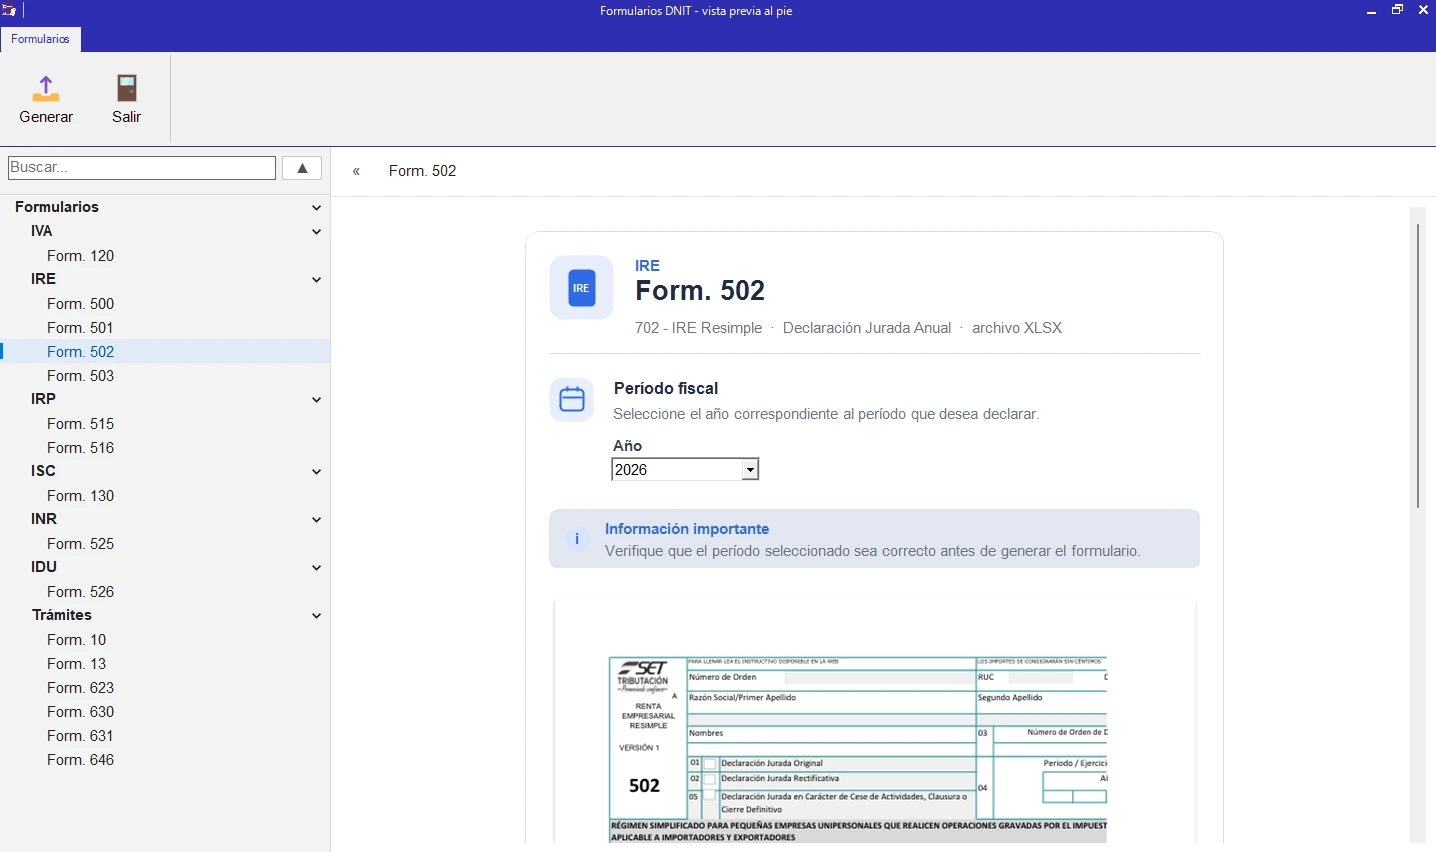Select Form. 631 in the tree
This screenshot has width=1436, height=852.
tap(81, 736)
